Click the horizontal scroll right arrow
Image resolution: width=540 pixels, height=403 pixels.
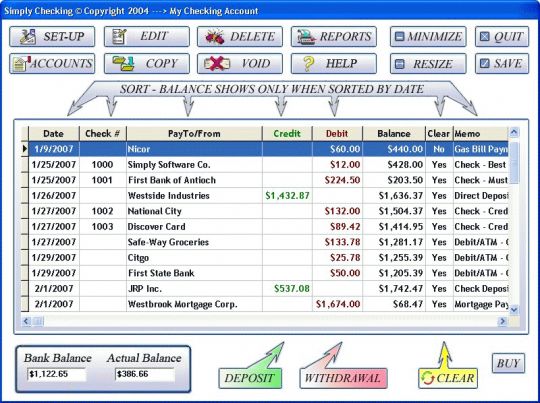502,321
